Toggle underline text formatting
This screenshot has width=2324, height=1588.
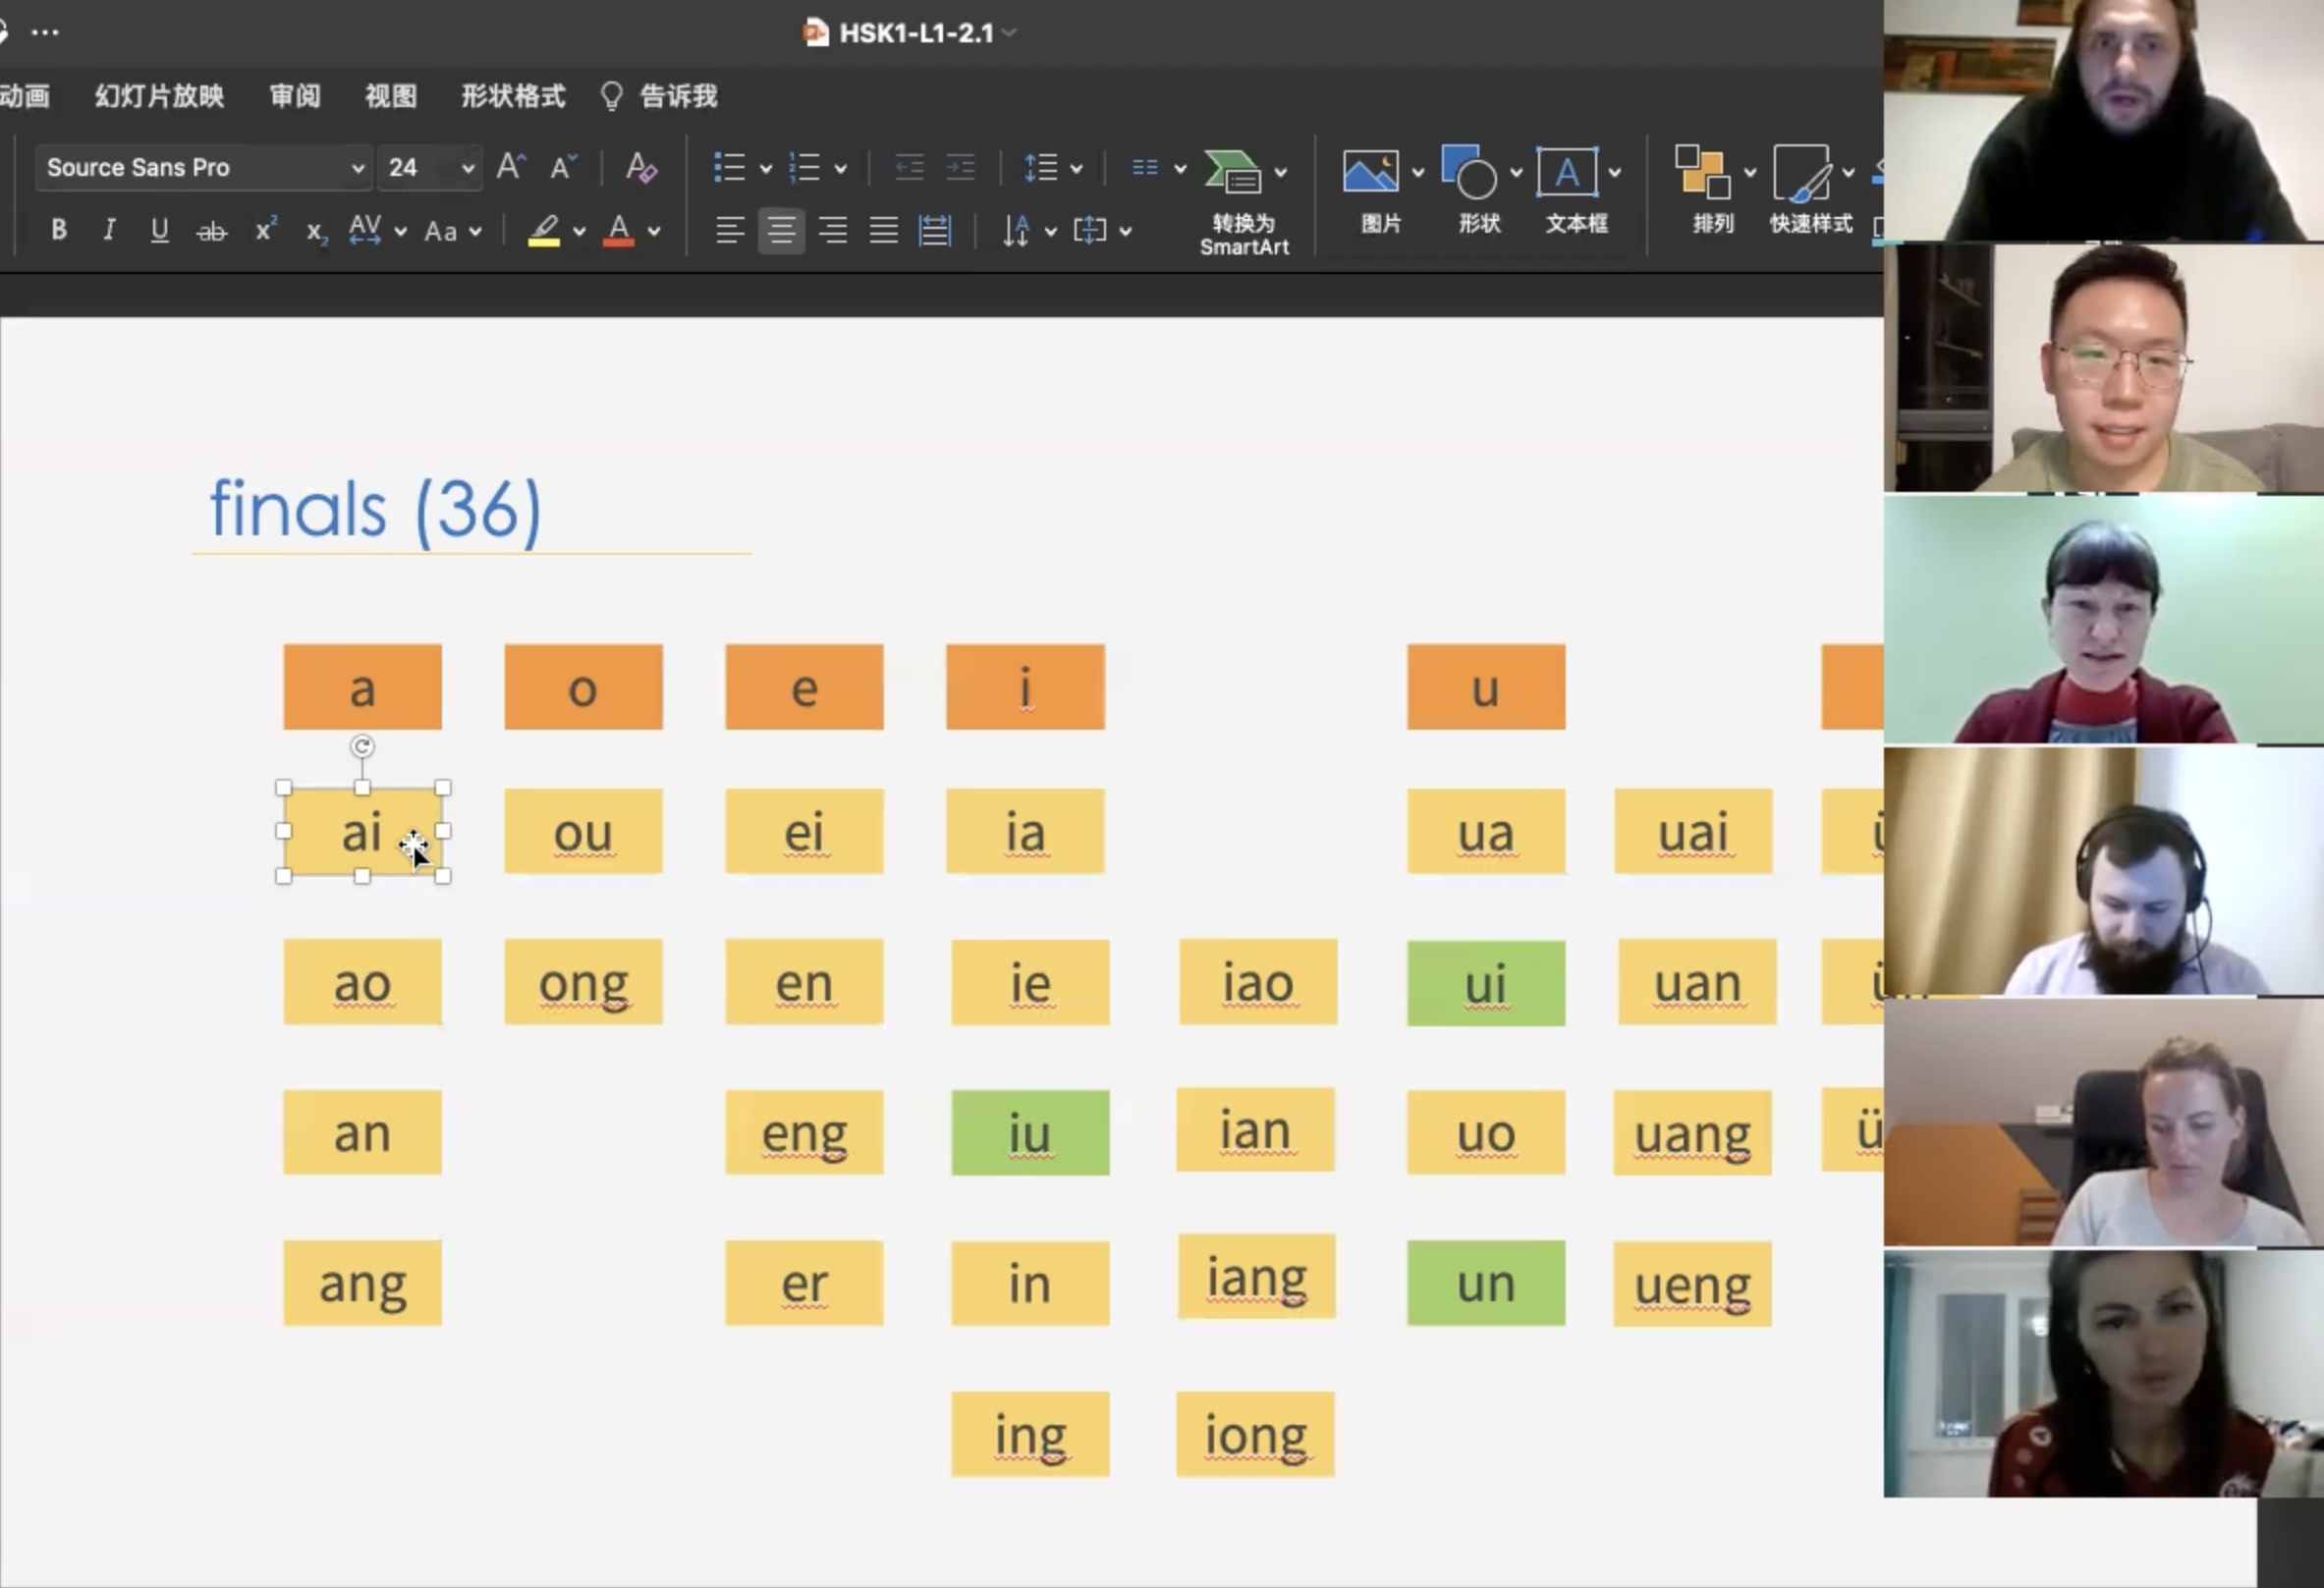click(x=159, y=230)
